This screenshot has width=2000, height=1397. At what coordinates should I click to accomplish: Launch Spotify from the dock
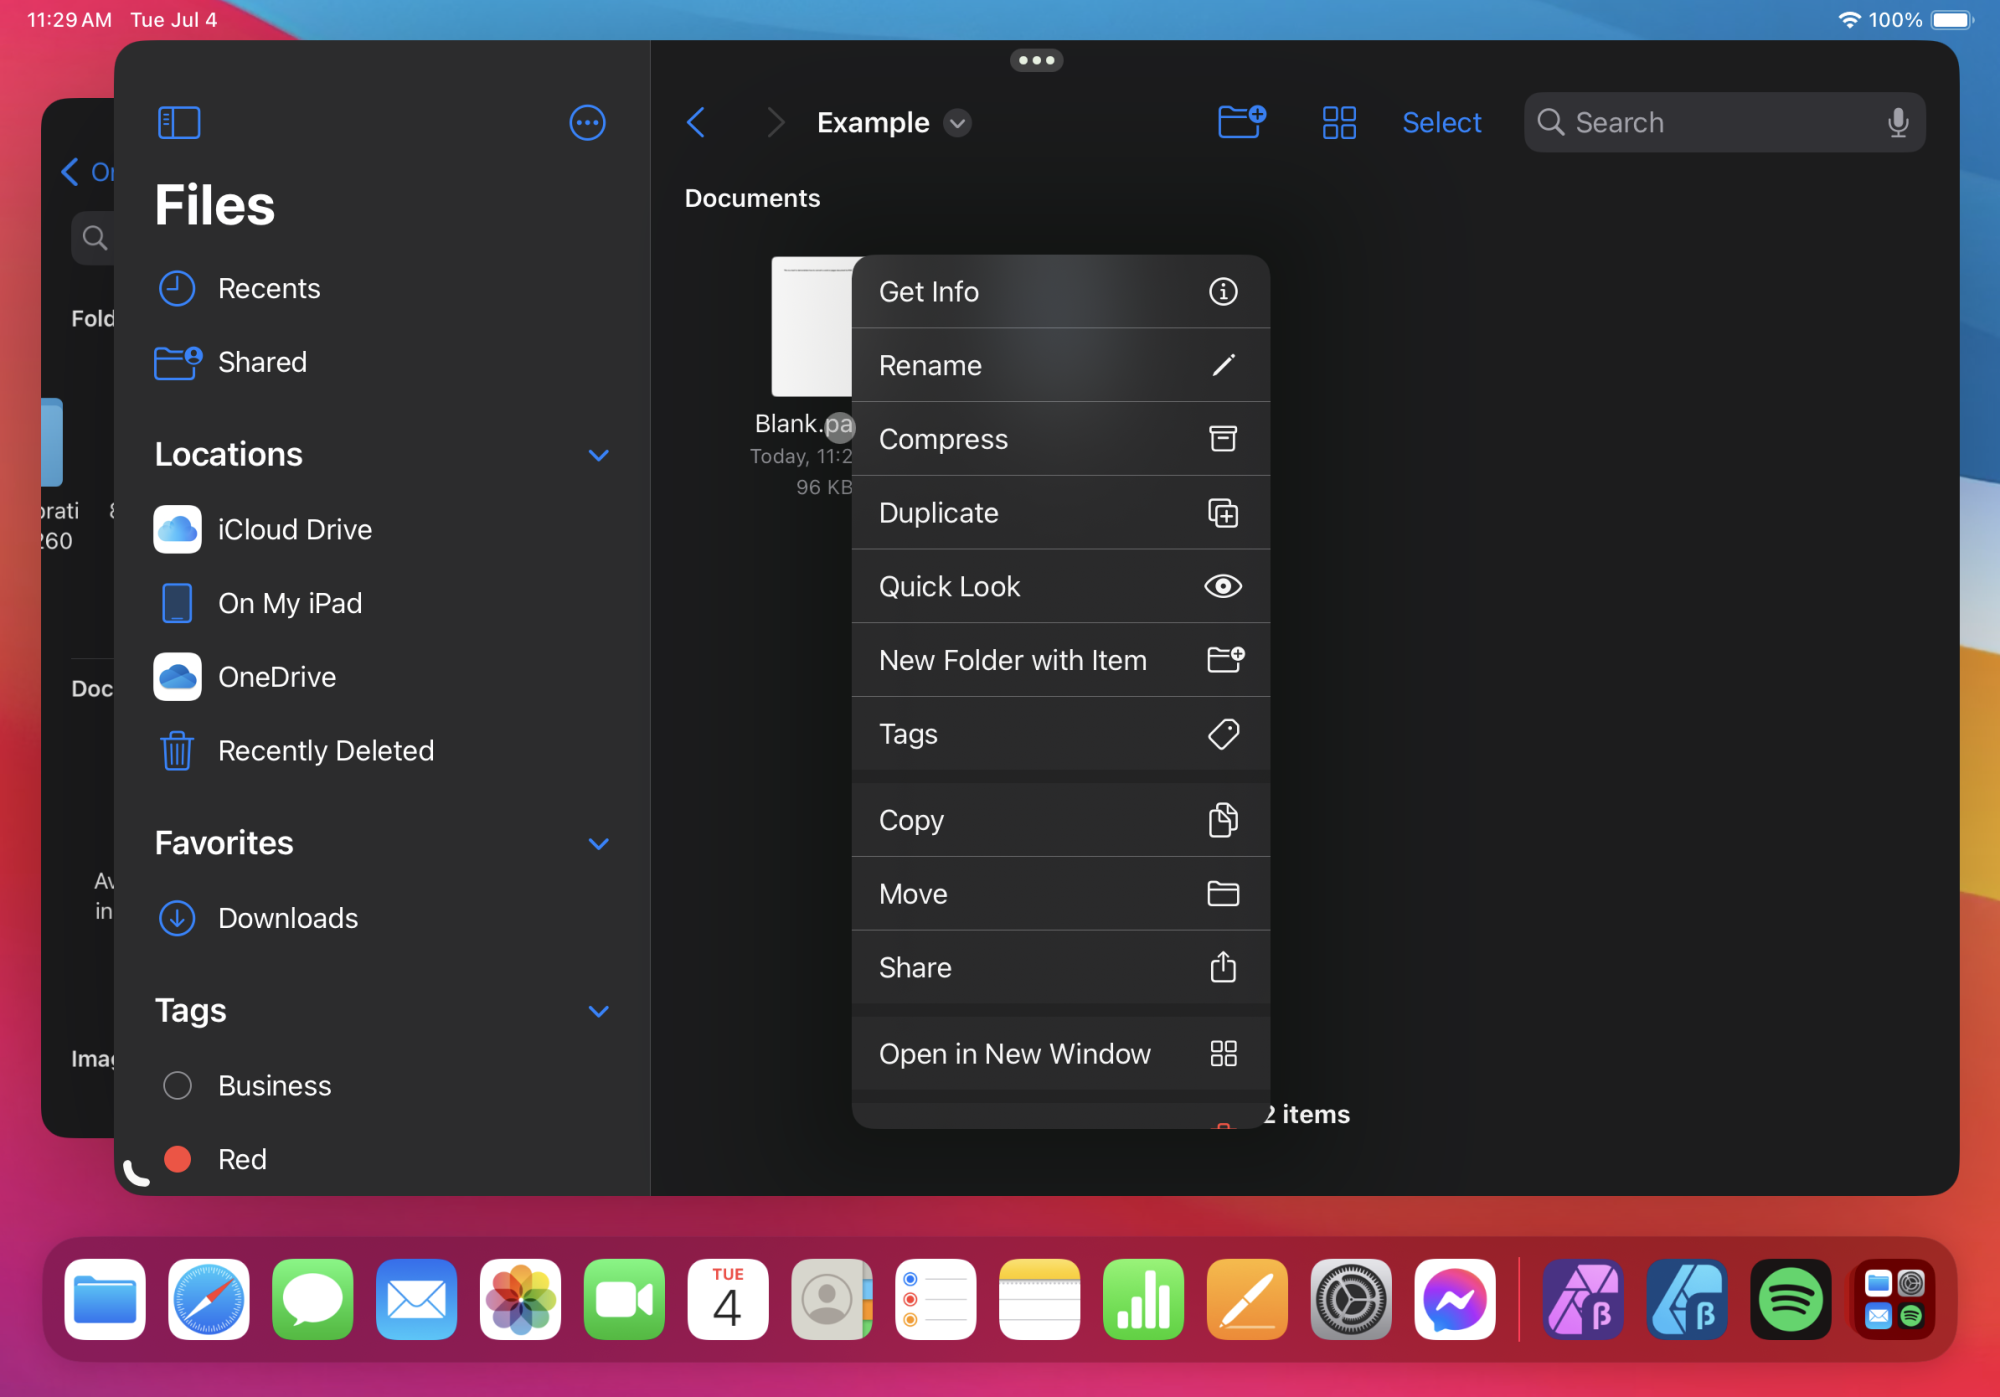point(1790,1299)
